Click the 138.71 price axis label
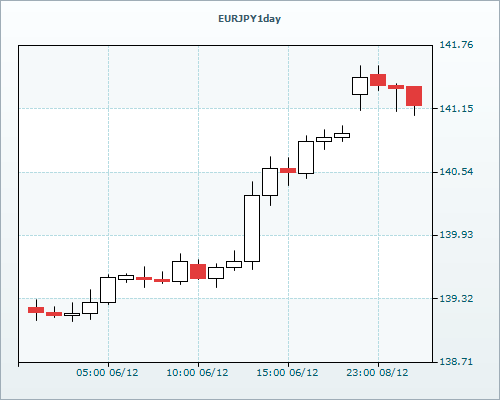Image resolution: width=500 pixels, height=400 pixels. [x=456, y=362]
